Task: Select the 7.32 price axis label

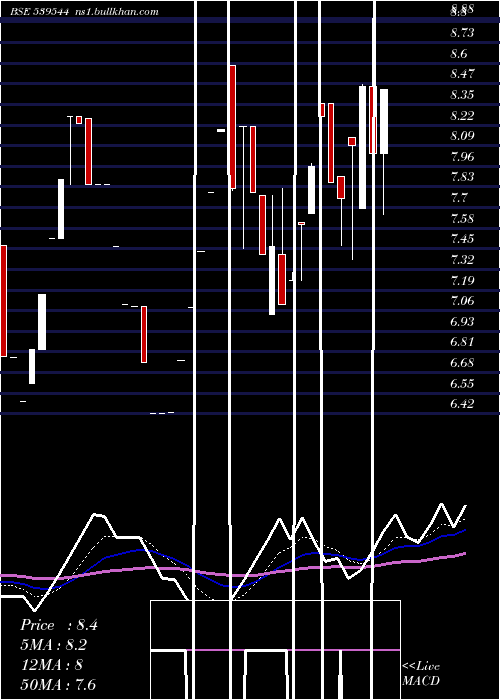Action: [x=462, y=260]
